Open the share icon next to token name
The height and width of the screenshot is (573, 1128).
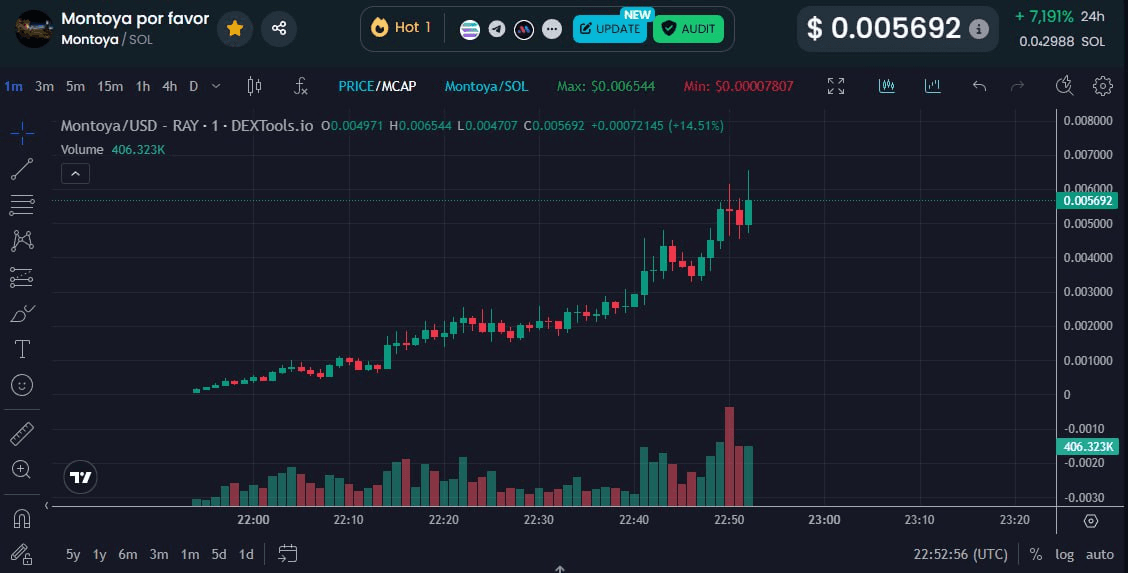coord(279,29)
